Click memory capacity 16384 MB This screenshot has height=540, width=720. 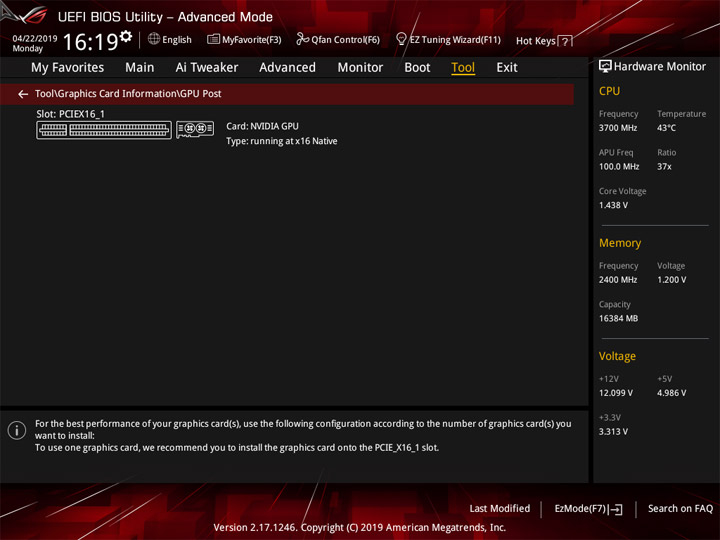(618, 318)
